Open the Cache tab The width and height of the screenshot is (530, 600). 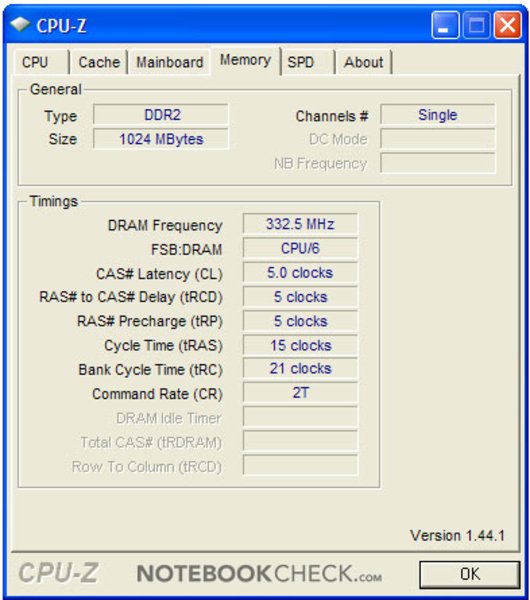(99, 62)
